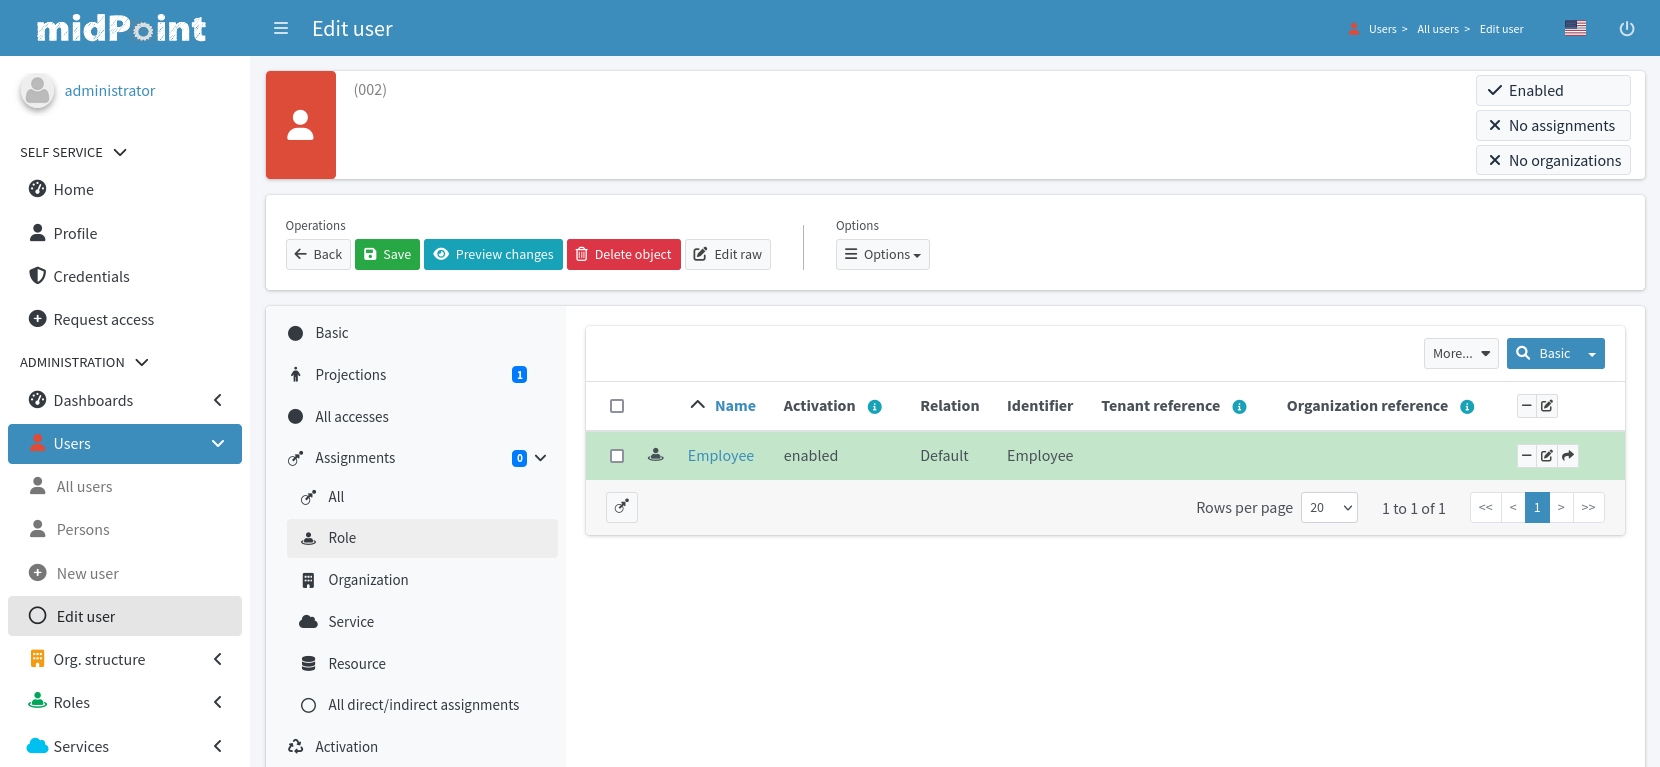Click the hamburger menu toggle icon
The image size is (1660, 767).
pyautogui.click(x=281, y=29)
